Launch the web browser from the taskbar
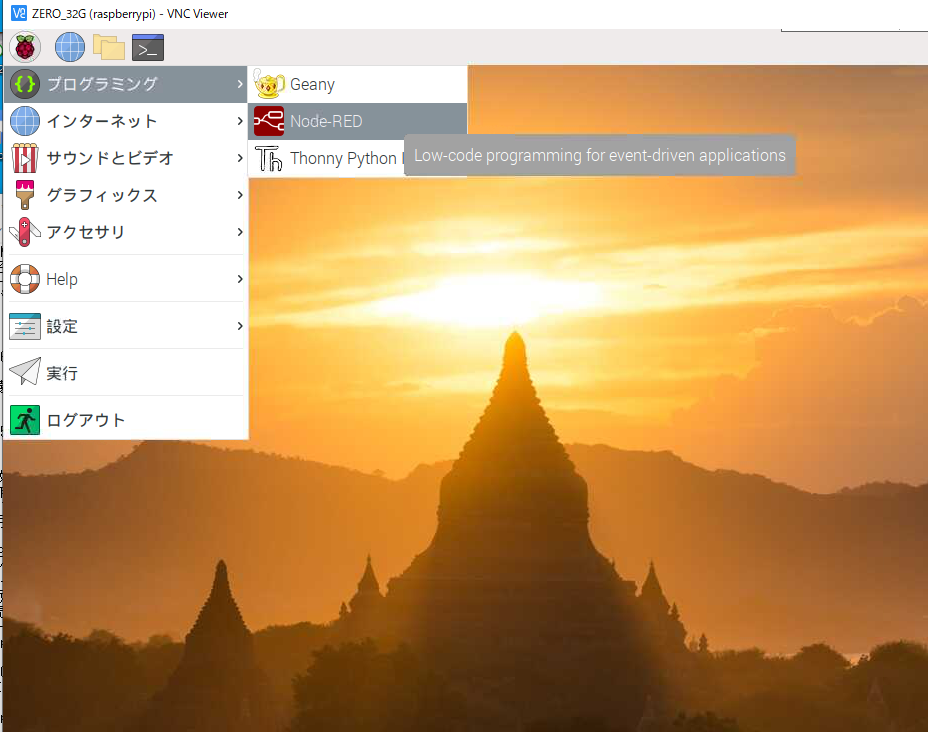This screenshot has width=928, height=732. [x=68, y=47]
